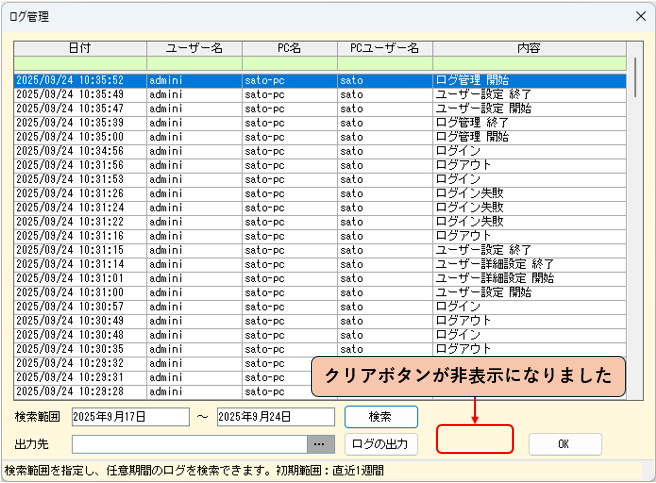Sort by the ユーザー名 column header

(194, 48)
